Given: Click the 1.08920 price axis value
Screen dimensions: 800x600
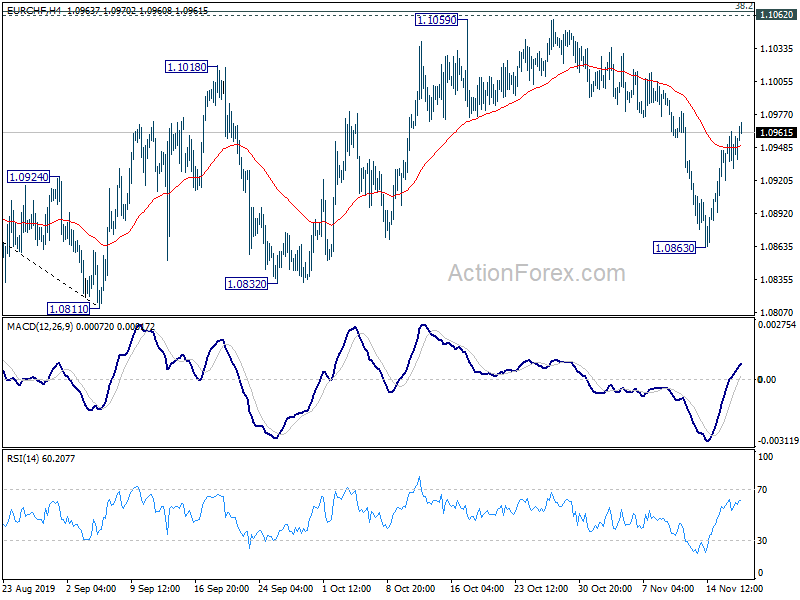Looking at the screenshot, I should [x=777, y=214].
